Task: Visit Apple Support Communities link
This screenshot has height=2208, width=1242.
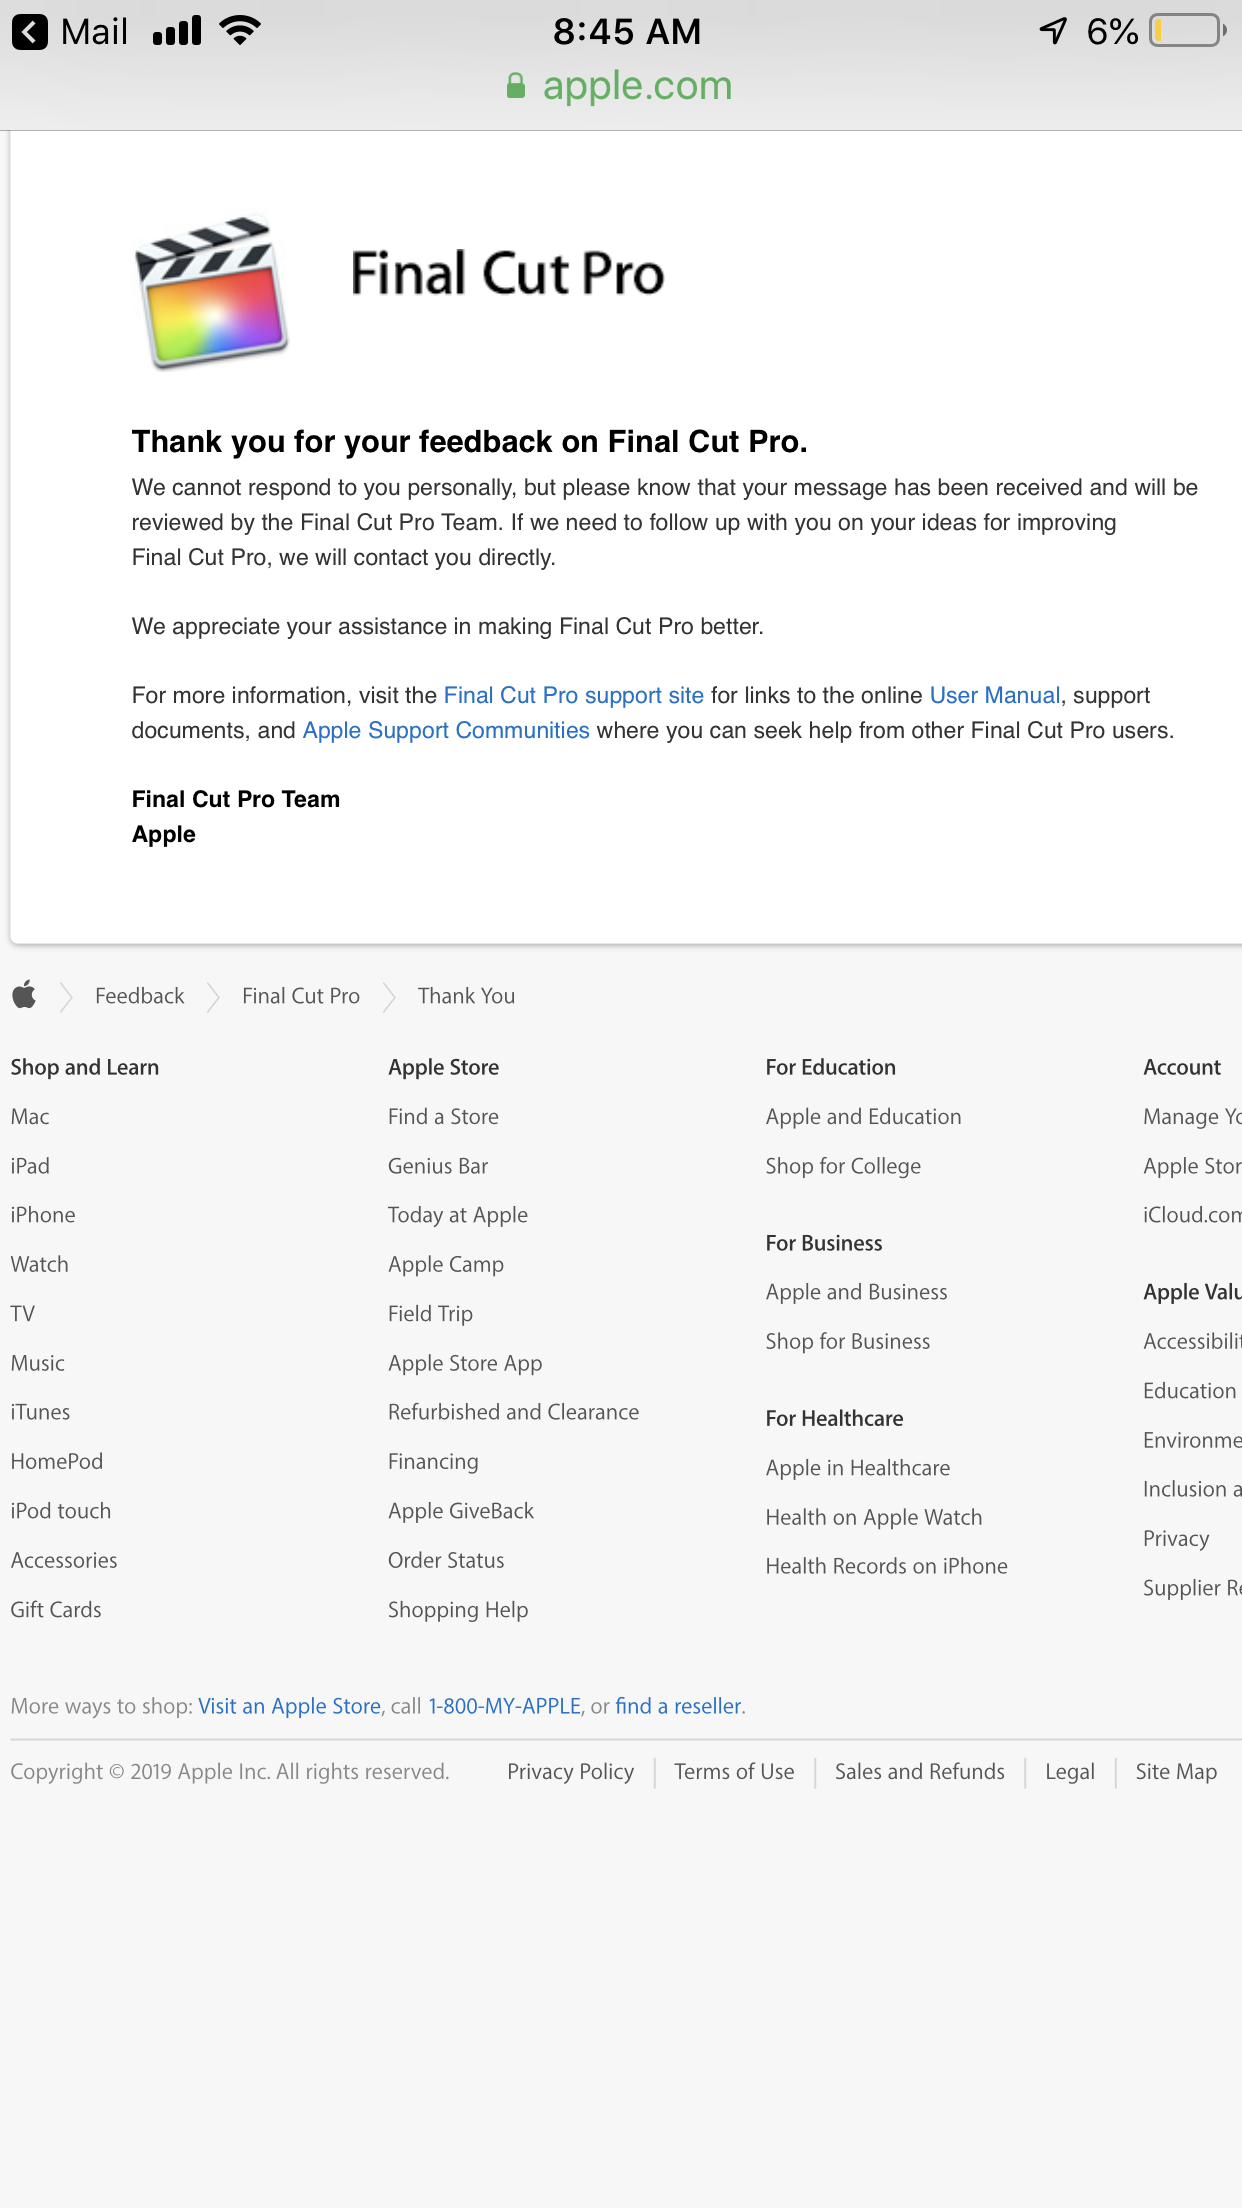Action: pyautogui.click(x=446, y=730)
